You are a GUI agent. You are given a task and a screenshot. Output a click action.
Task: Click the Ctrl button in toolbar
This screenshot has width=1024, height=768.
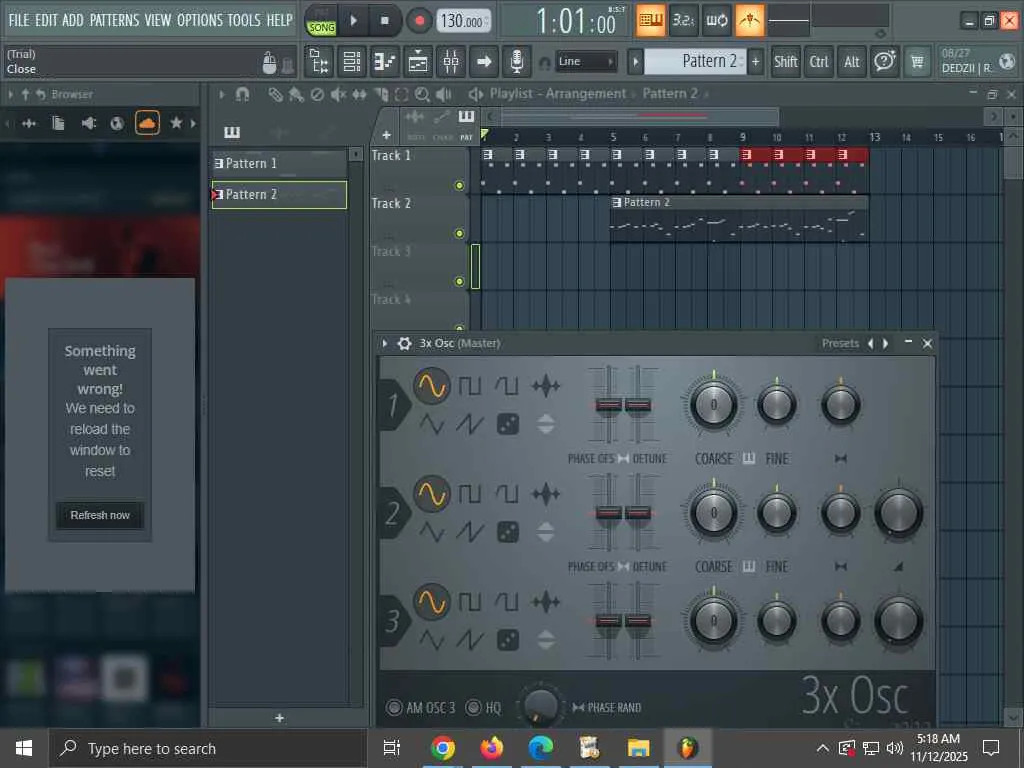(x=818, y=61)
